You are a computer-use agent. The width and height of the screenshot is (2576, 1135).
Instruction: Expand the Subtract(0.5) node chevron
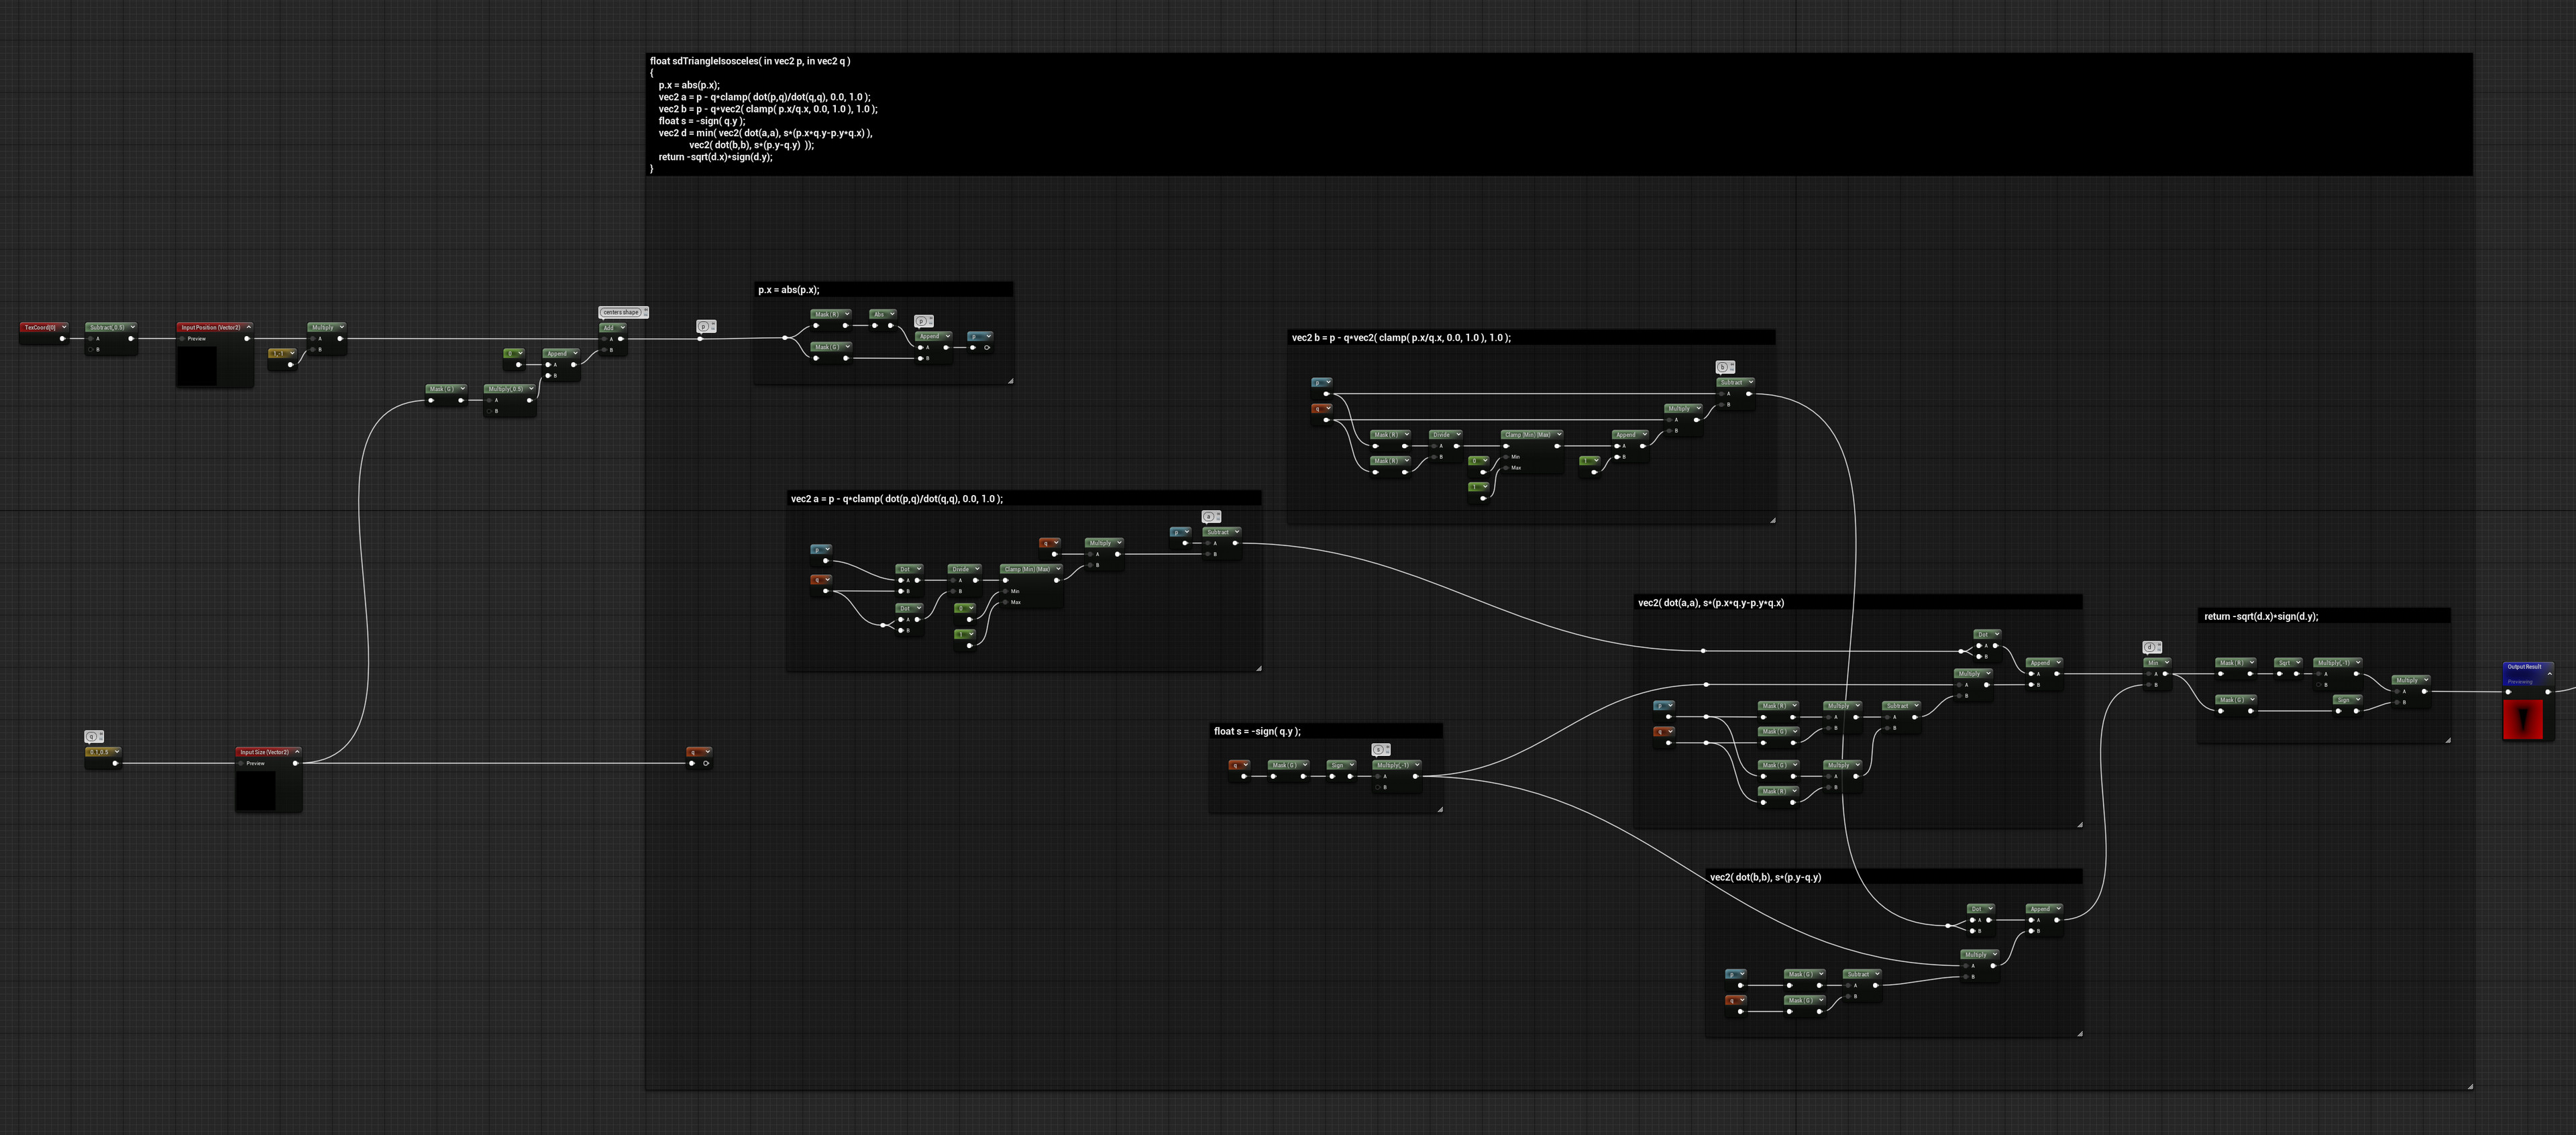pos(132,327)
